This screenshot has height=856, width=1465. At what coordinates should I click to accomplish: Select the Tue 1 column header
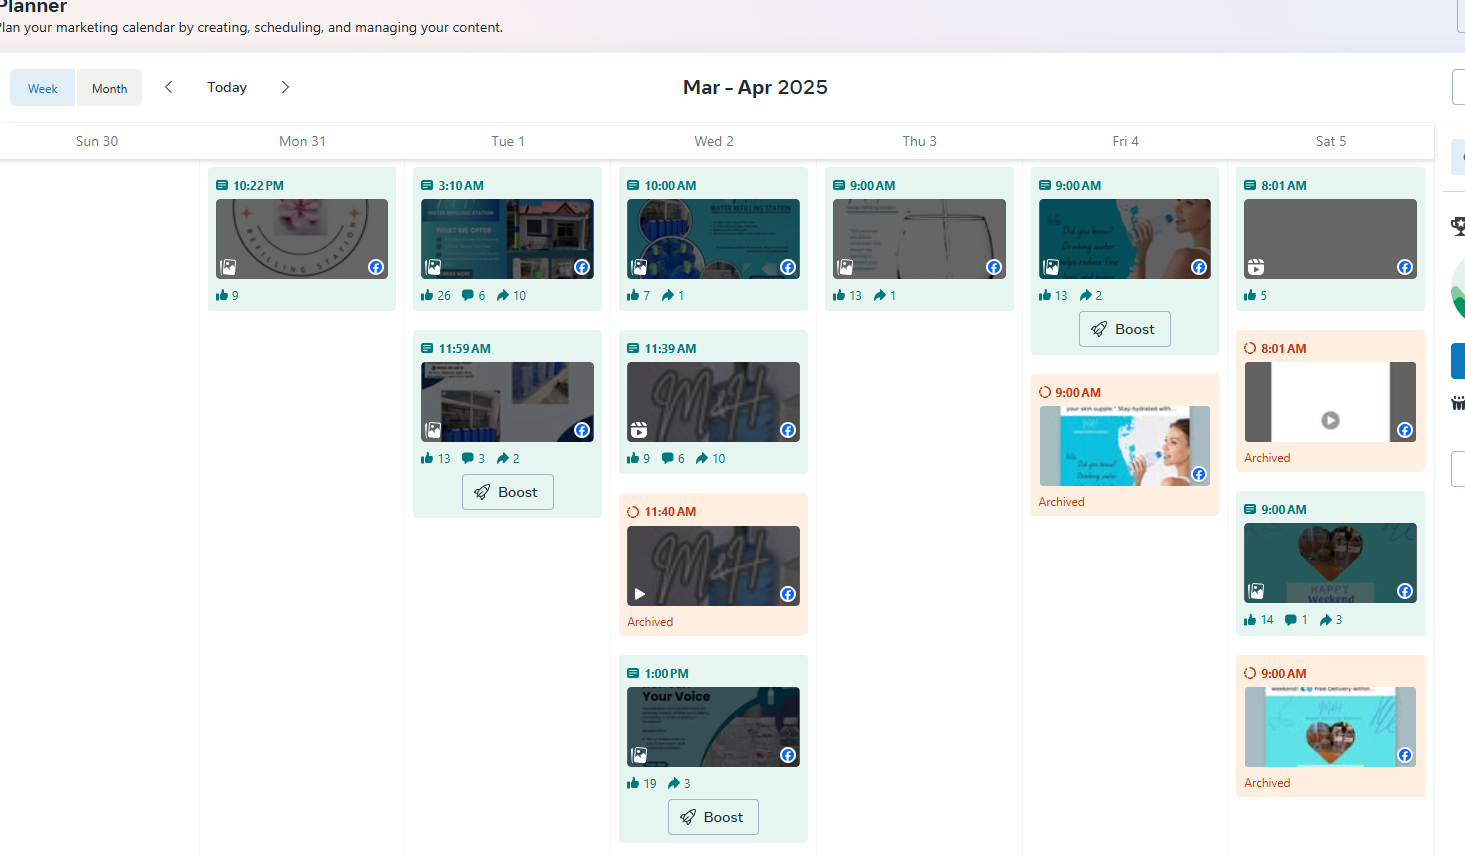pos(508,141)
